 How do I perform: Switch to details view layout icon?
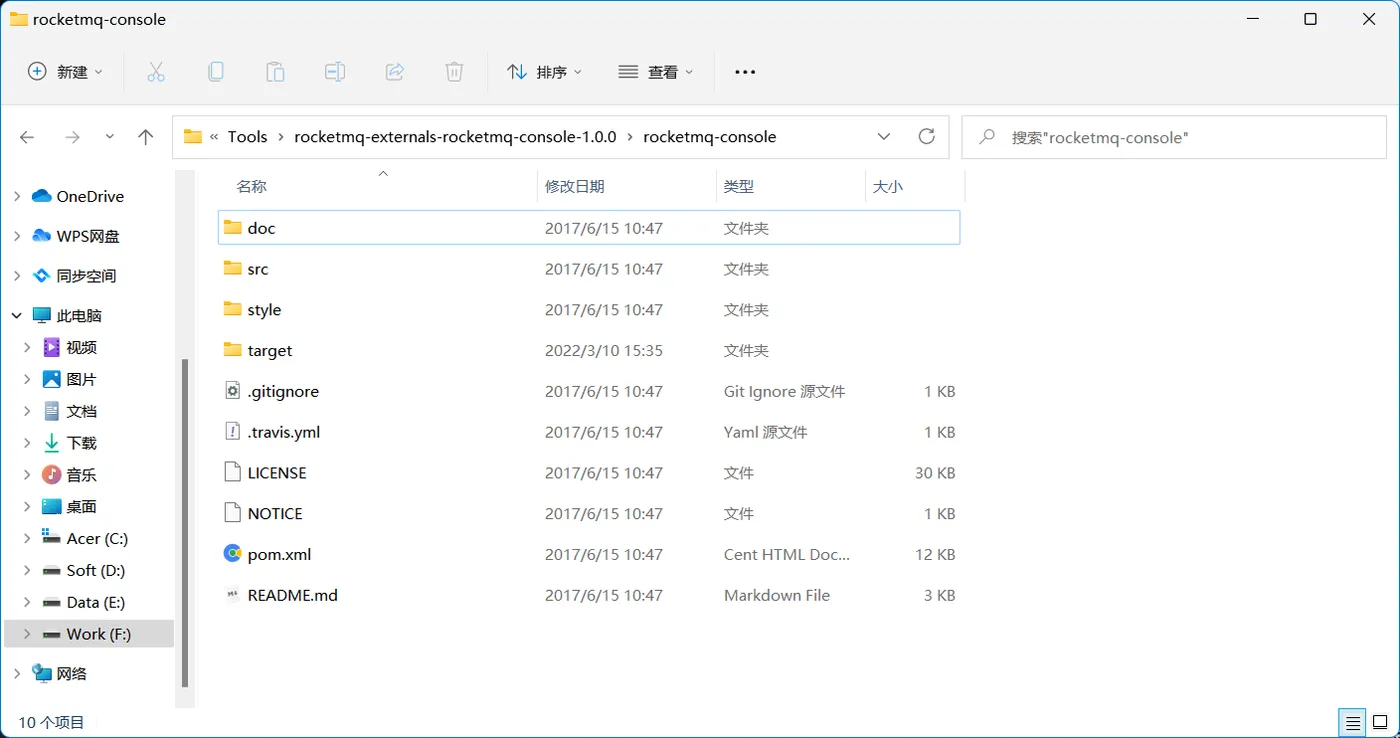coord(1353,722)
